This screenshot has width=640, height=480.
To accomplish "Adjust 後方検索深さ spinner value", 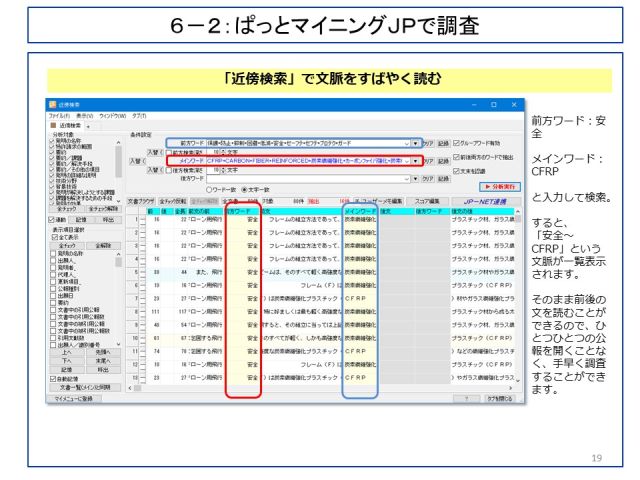I will (223, 170).
